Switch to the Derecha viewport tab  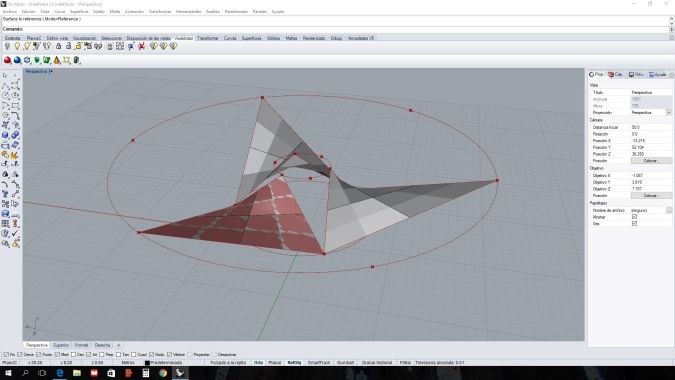tap(102, 345)
